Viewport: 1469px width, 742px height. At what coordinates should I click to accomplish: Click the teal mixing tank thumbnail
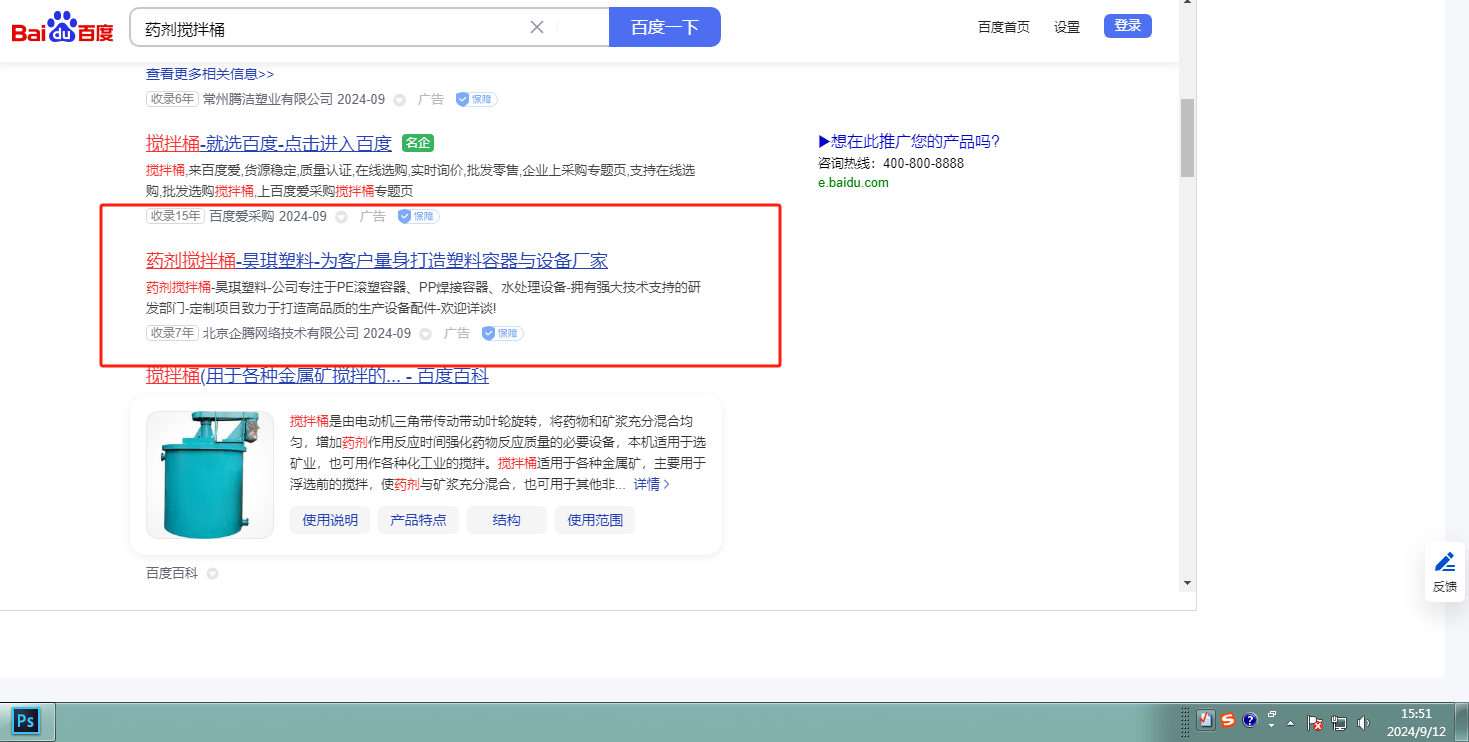point(210,475)
